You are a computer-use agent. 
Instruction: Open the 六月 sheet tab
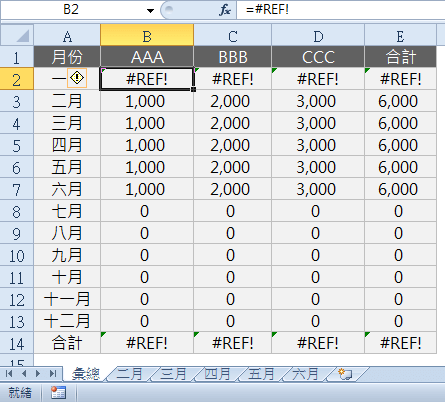pos(305,374)
